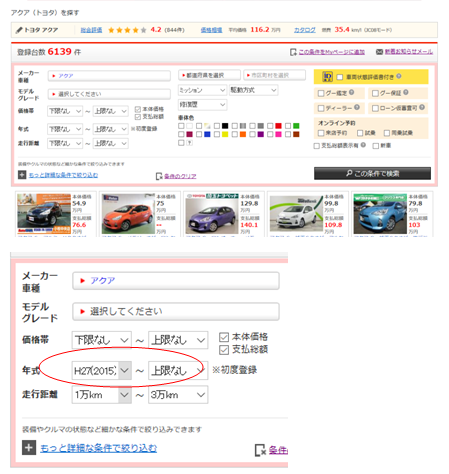Click 条件のクリア in the upper form
Image resolution: width=449 pixels, height=474 pixels.
tap(180, 176)
